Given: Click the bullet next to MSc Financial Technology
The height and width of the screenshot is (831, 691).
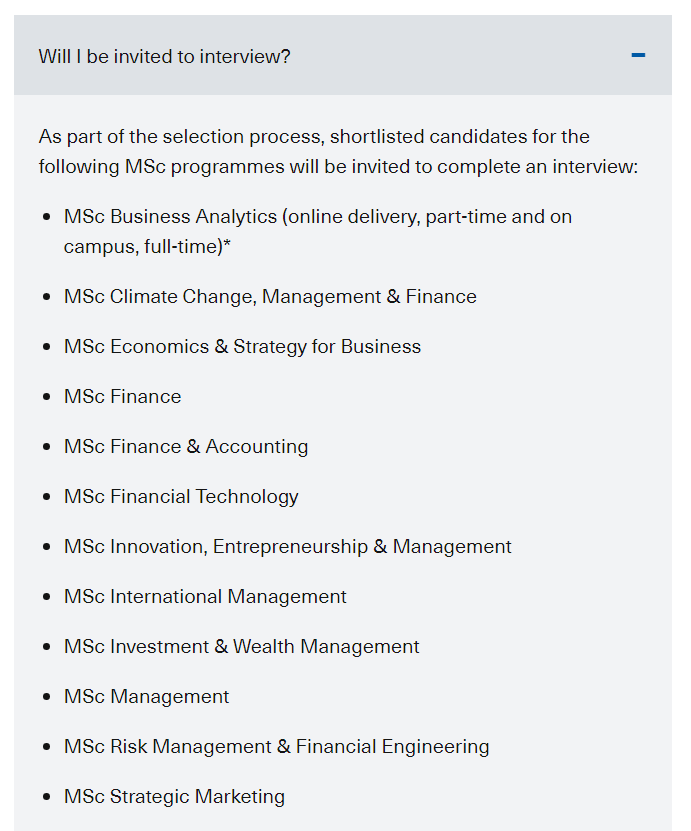Looking at the screenshot, I should coord(48,497).
